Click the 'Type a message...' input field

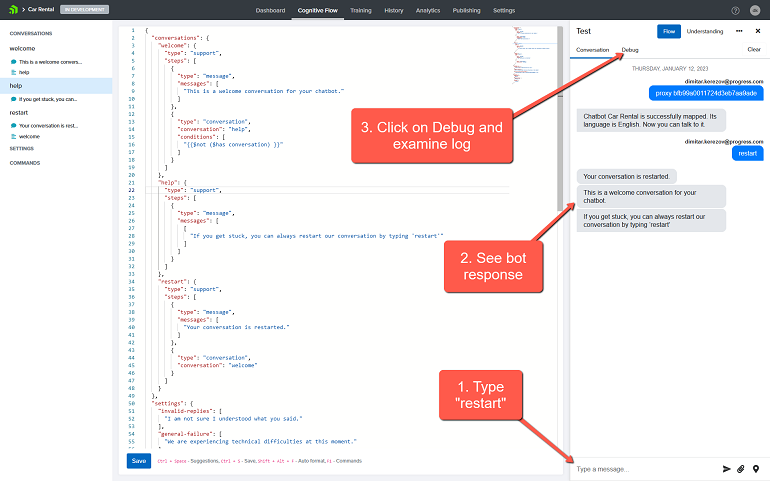click(646, 469)
